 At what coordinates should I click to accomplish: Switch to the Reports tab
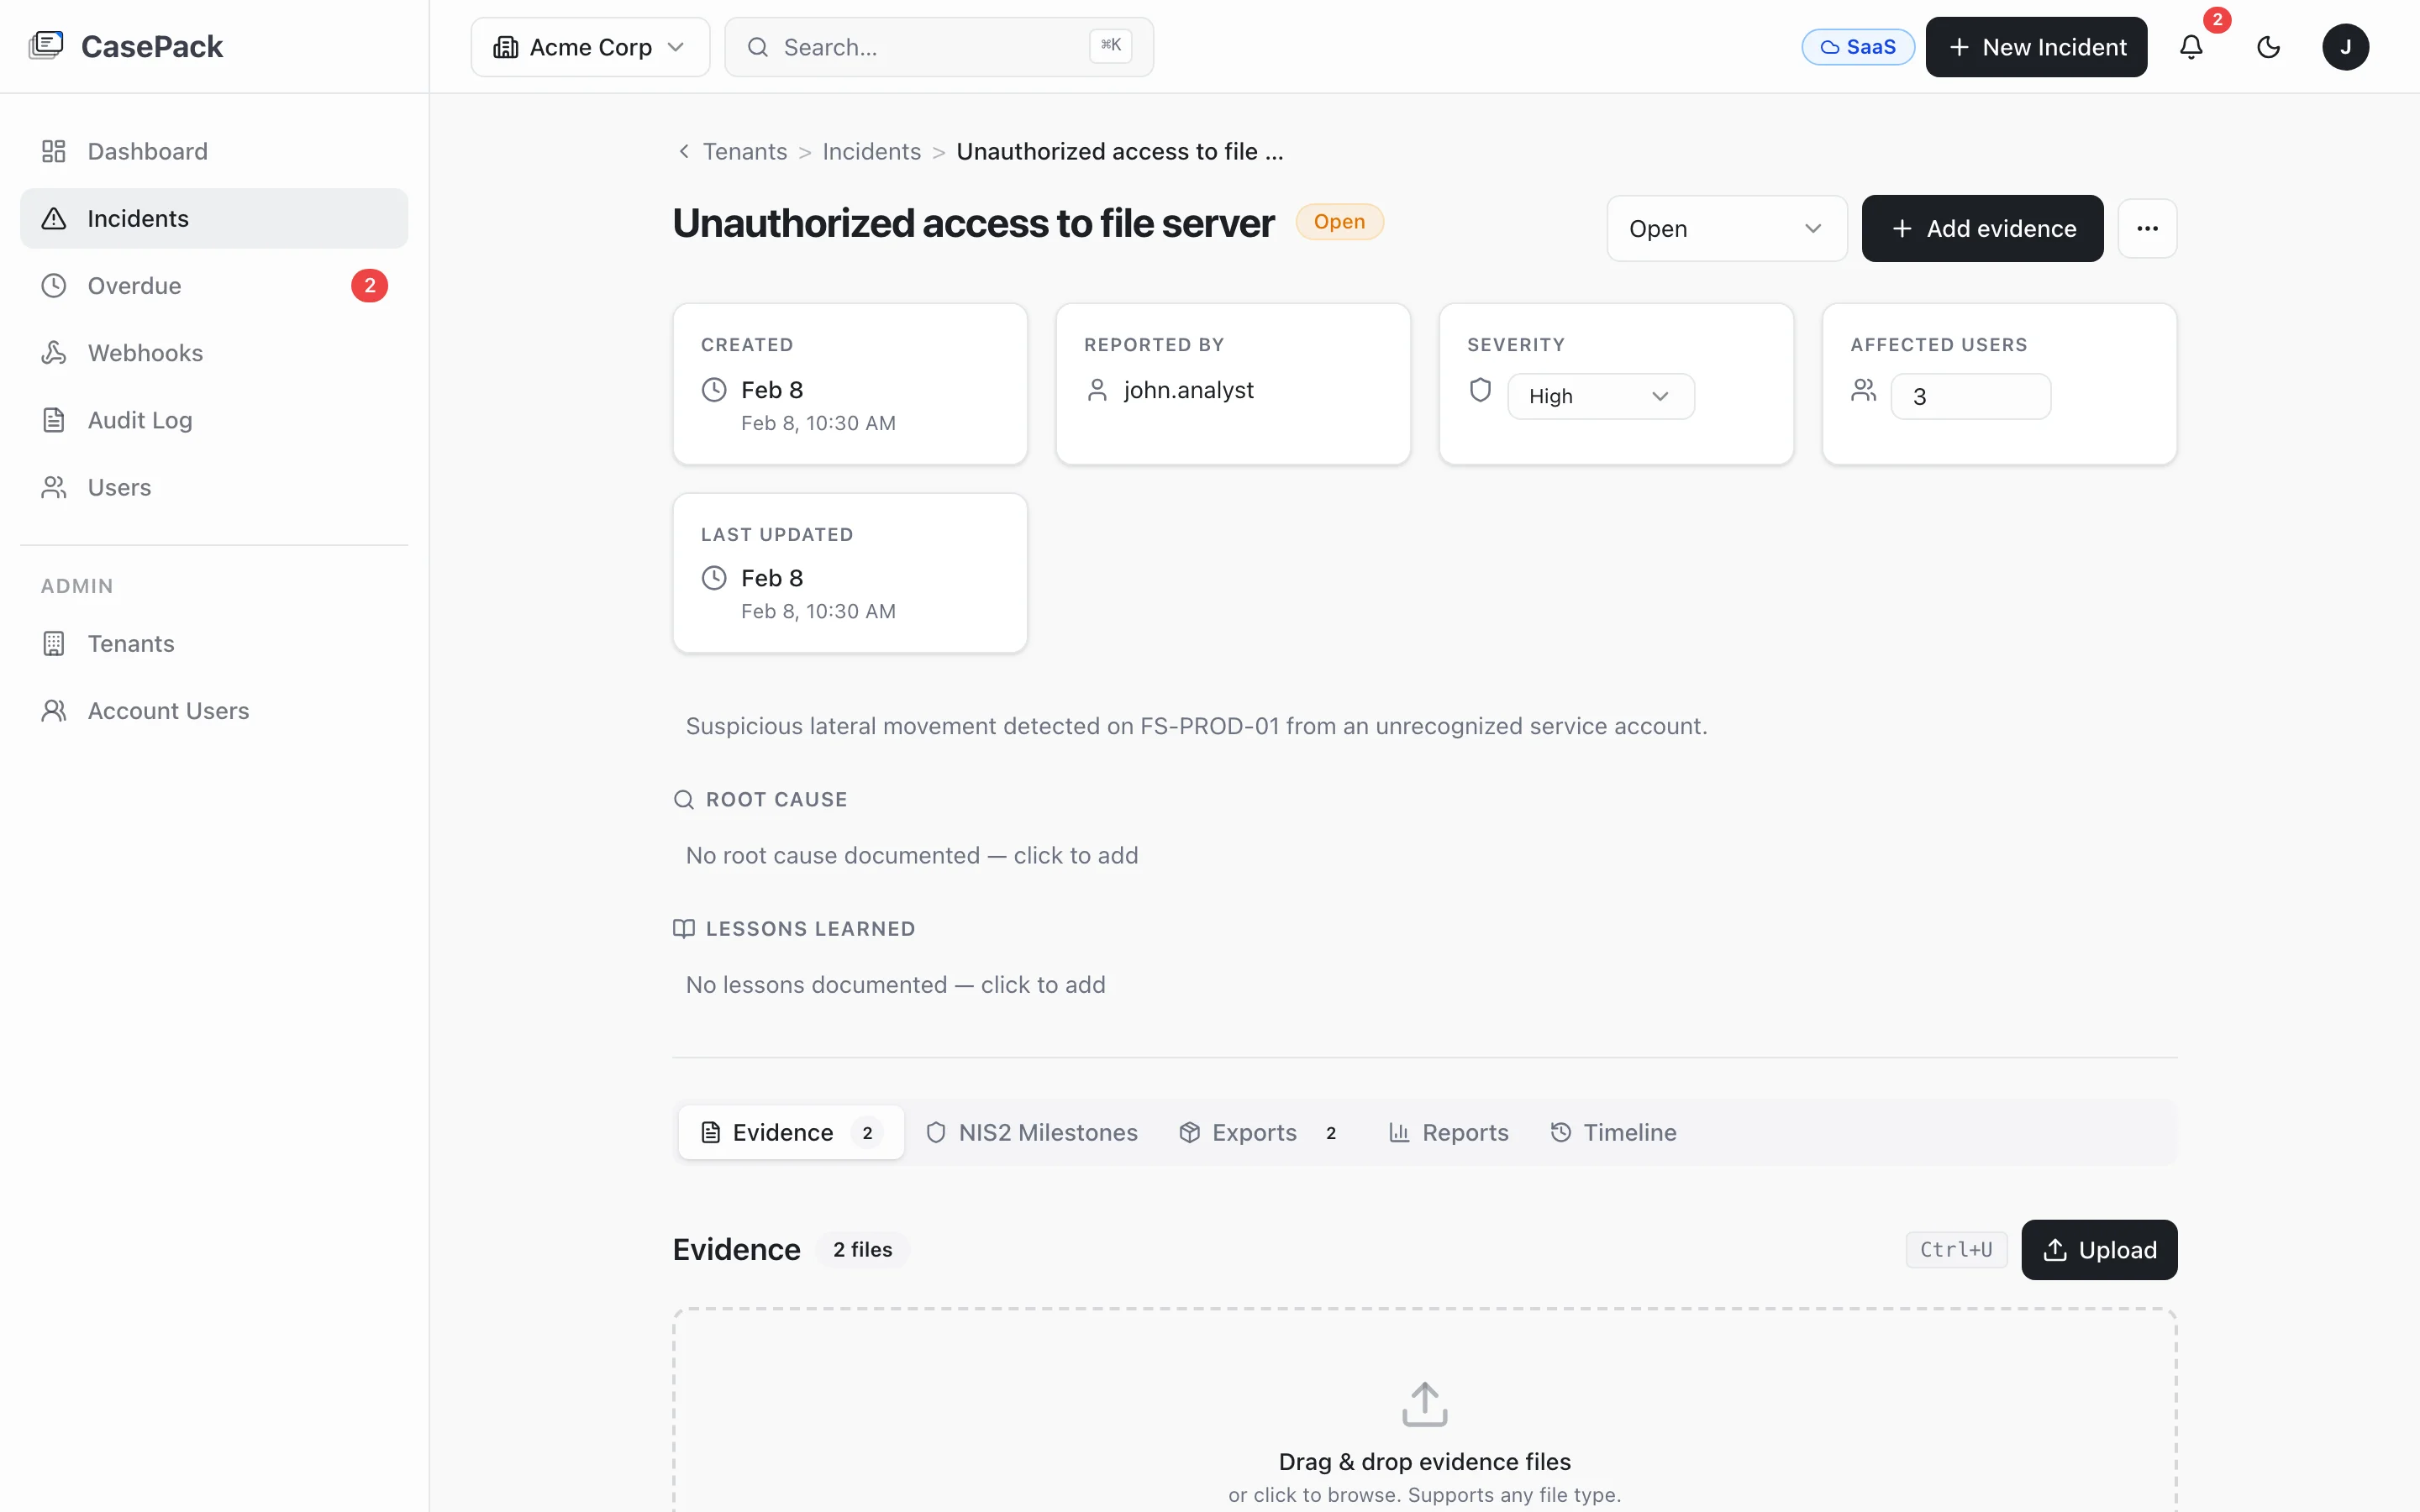pos(1448,1132)
